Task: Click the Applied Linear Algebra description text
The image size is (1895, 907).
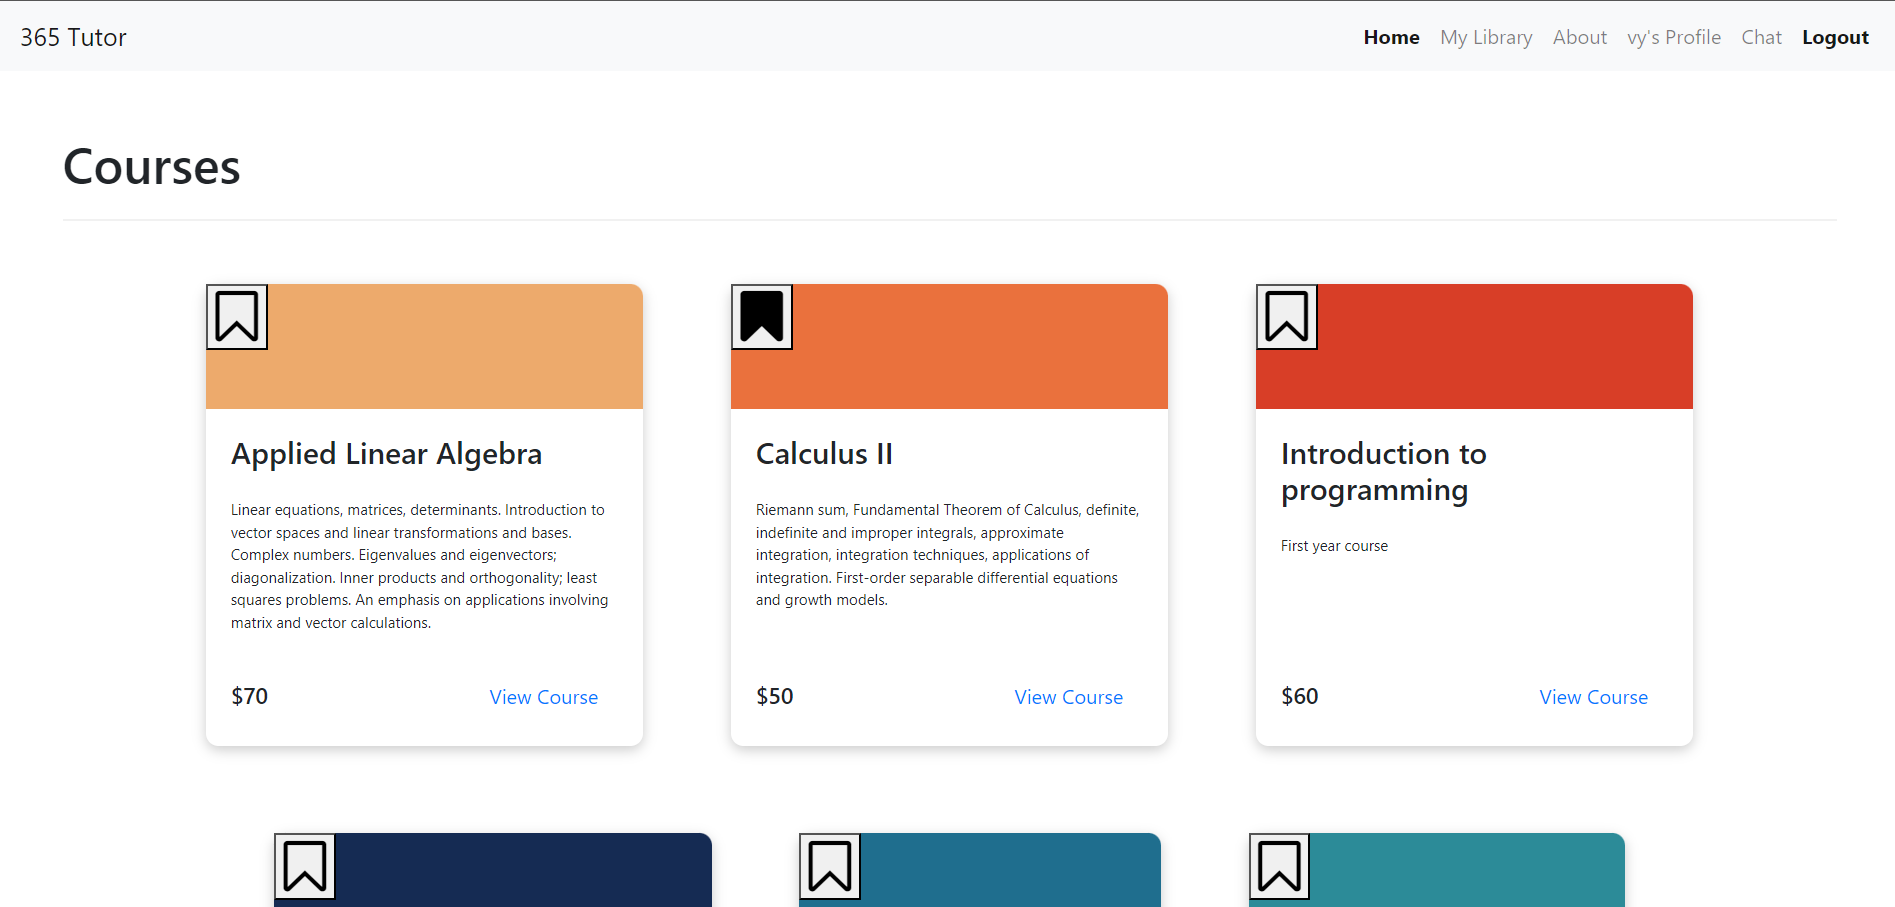Action: pyautogui.click(x=420, y=566)
